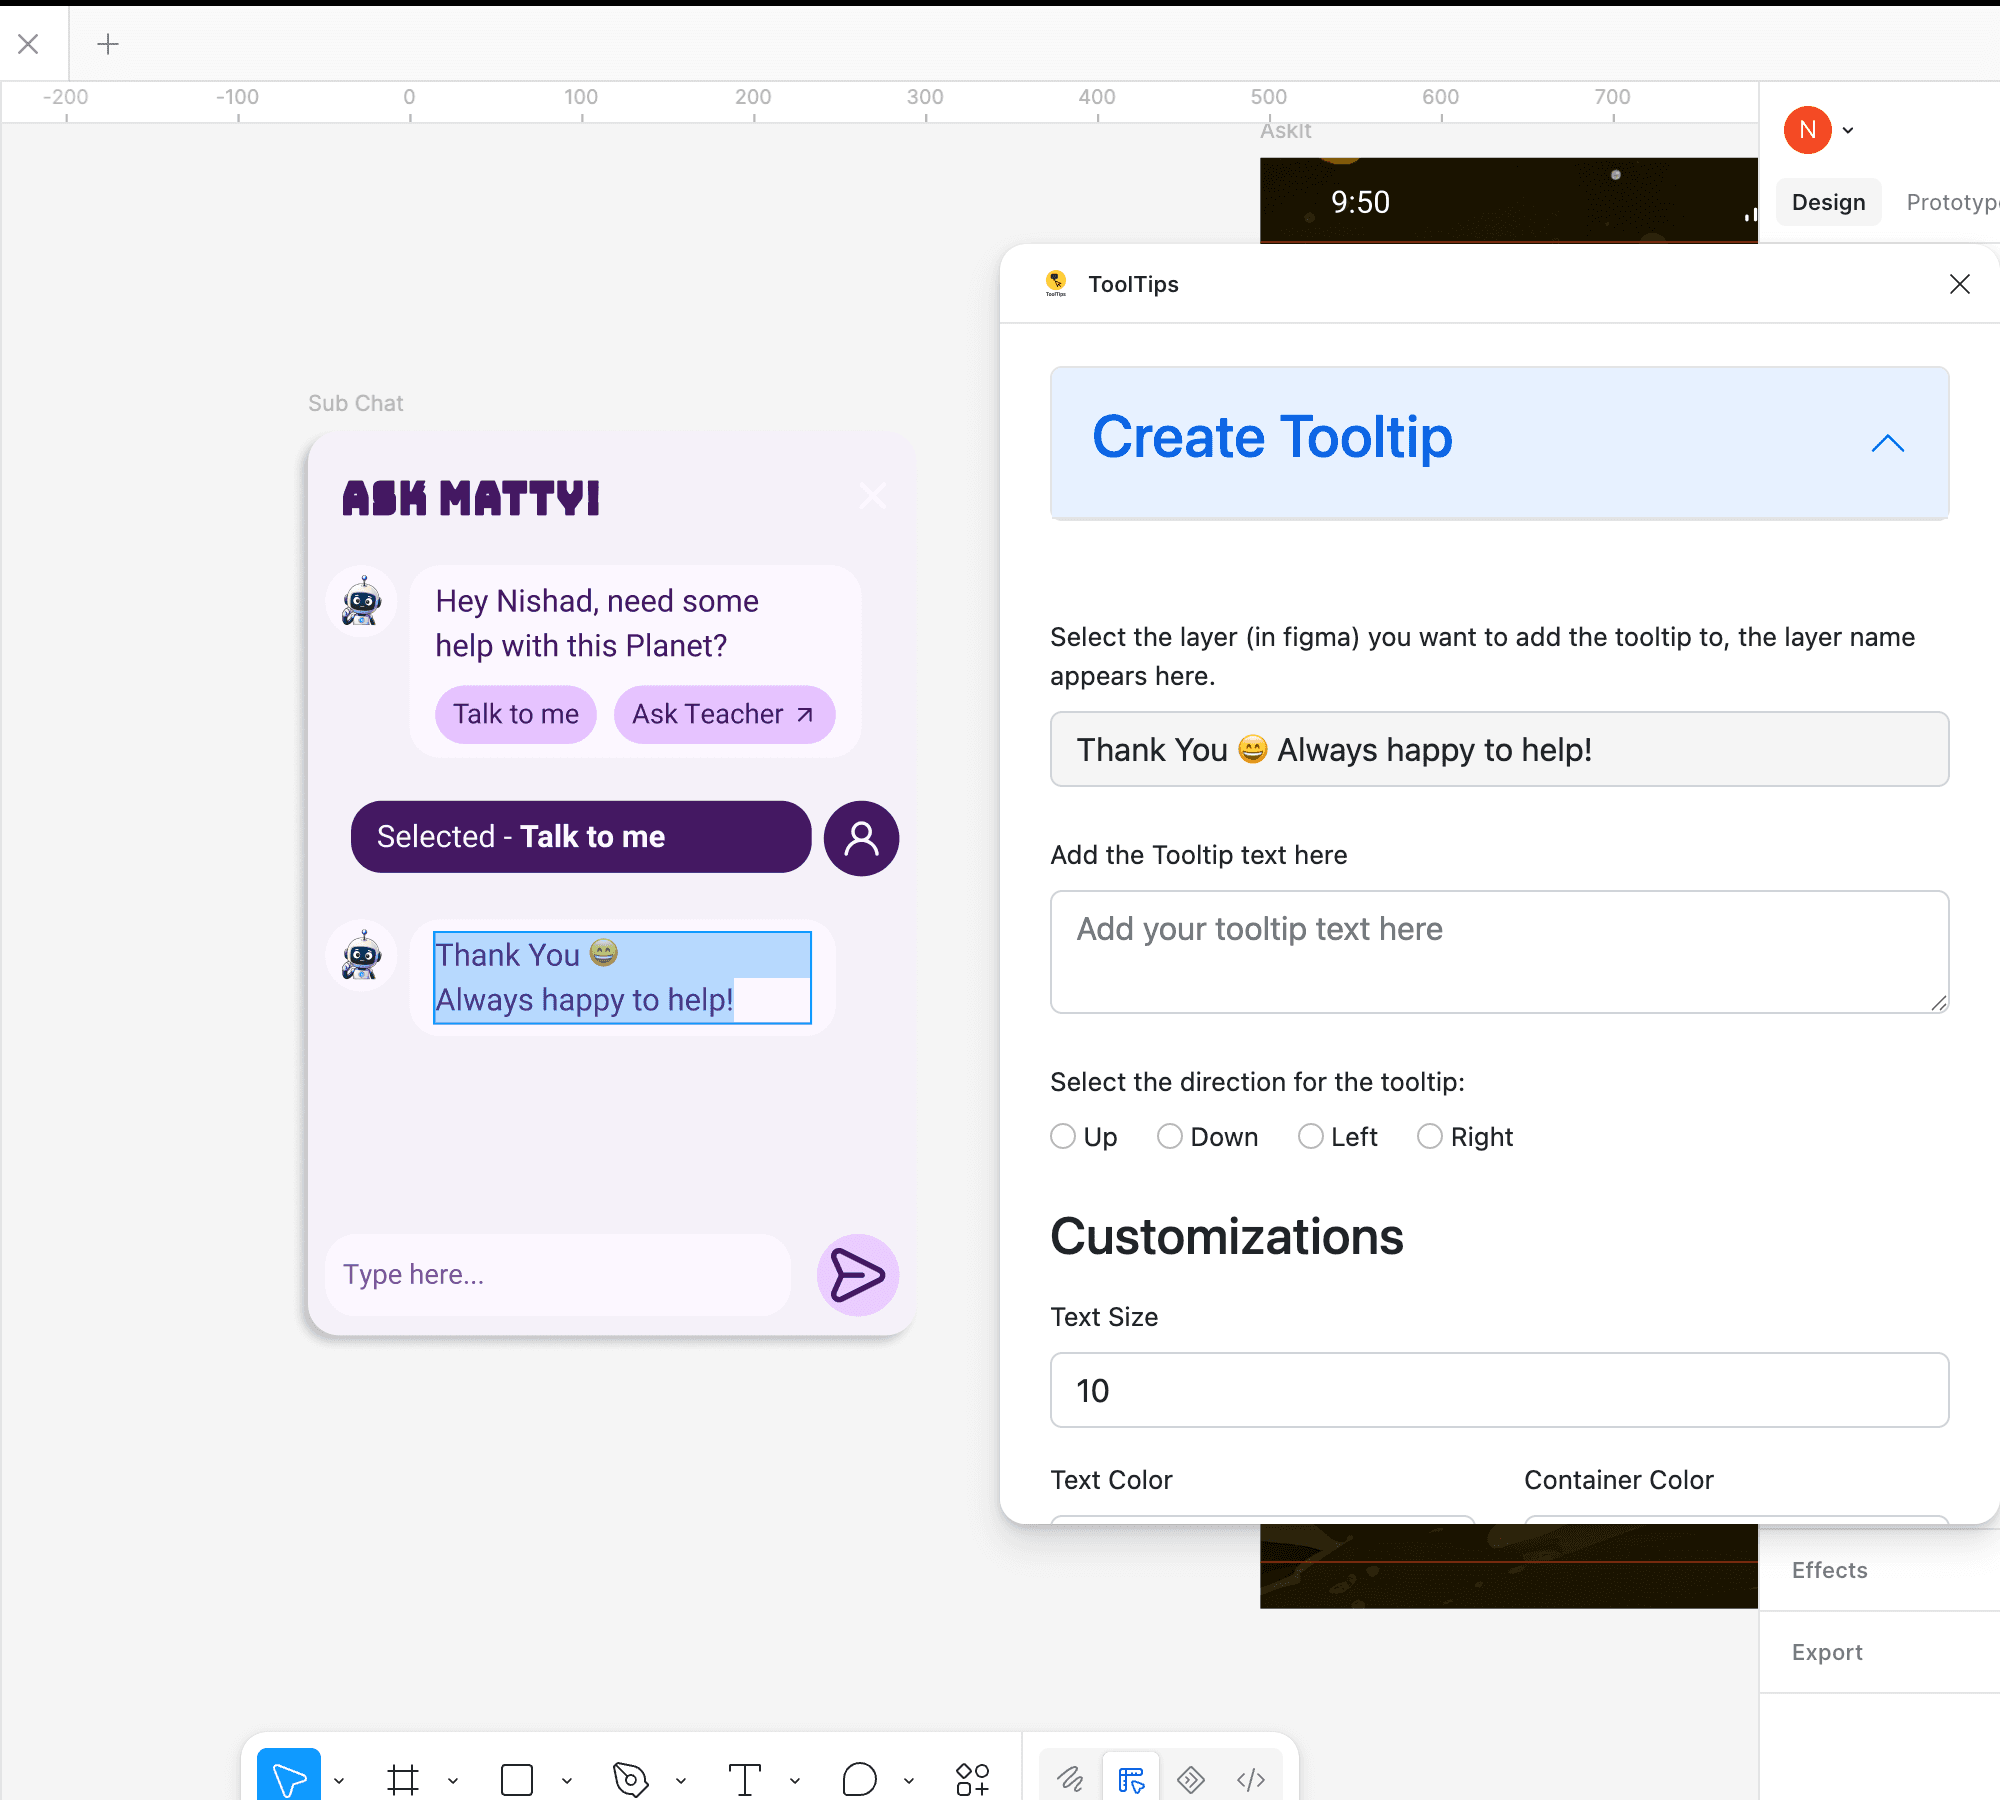Click the send arrow icon in chat
The width and height of the screenshot is (2000, 1800).
[x=858, y=1275]
